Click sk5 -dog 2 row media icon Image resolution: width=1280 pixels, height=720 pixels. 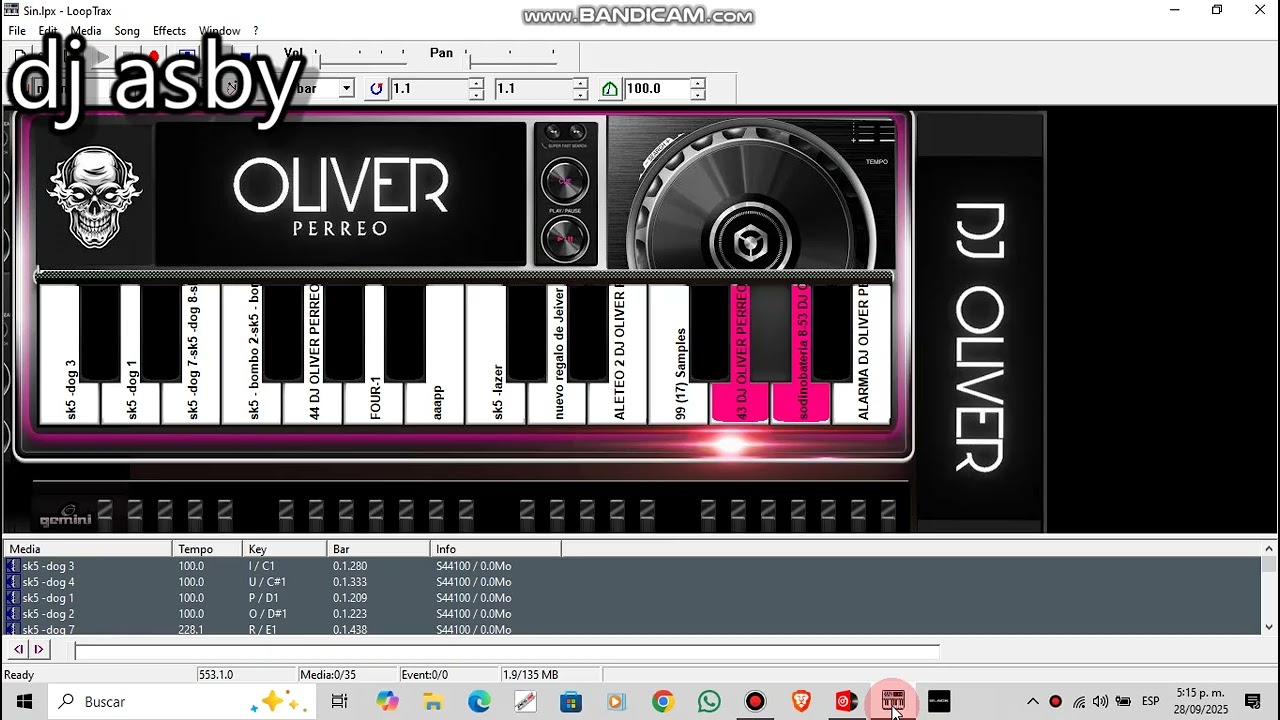click(13, 614)
